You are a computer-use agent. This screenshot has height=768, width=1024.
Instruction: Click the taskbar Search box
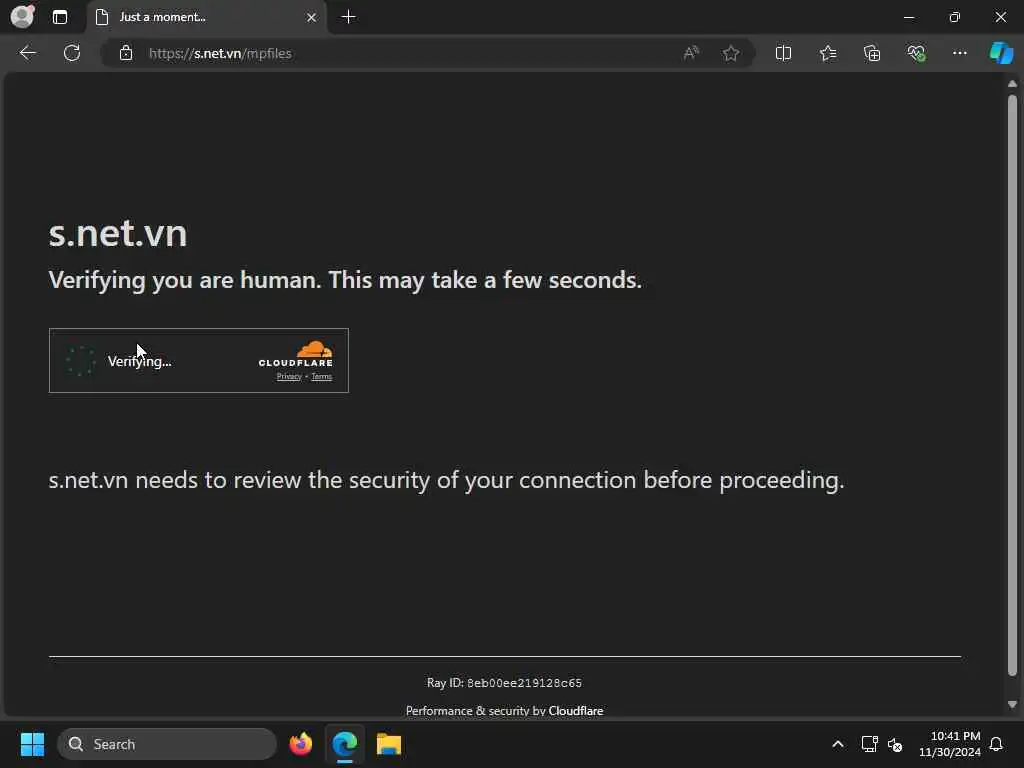pyautogui.click(x=167, y=744)
